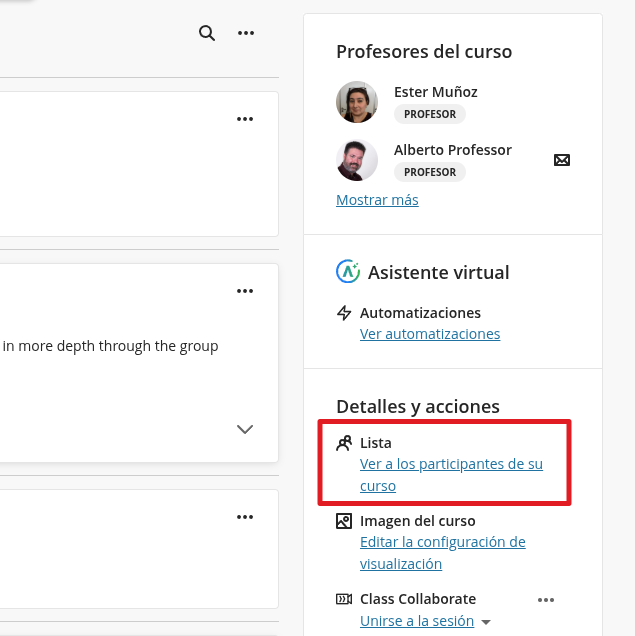Open Class Collaborate three-dot options

point(546,600)
